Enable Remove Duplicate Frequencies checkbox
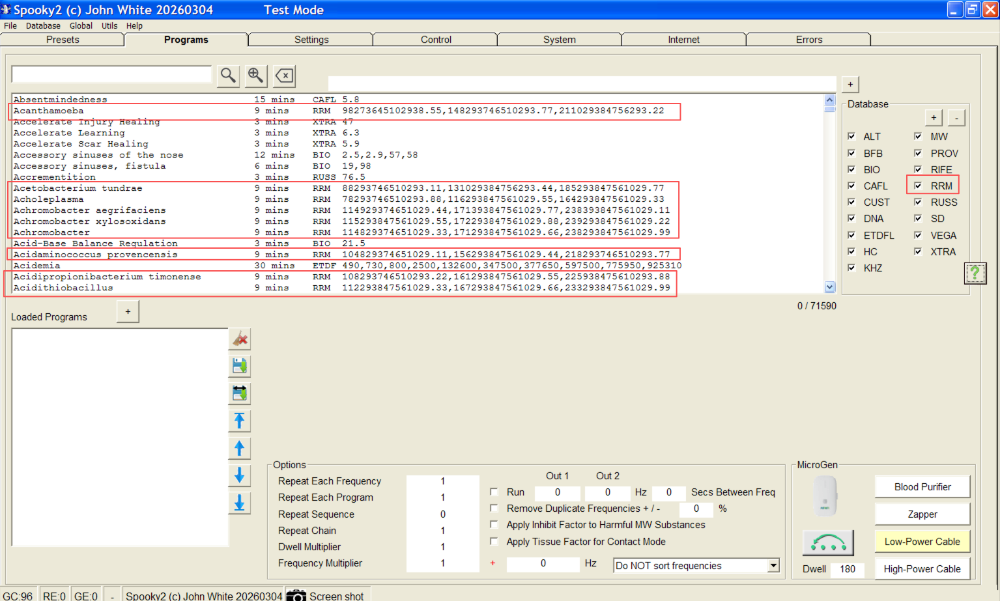Screen dimensions: 1000x601 [495, 508]
